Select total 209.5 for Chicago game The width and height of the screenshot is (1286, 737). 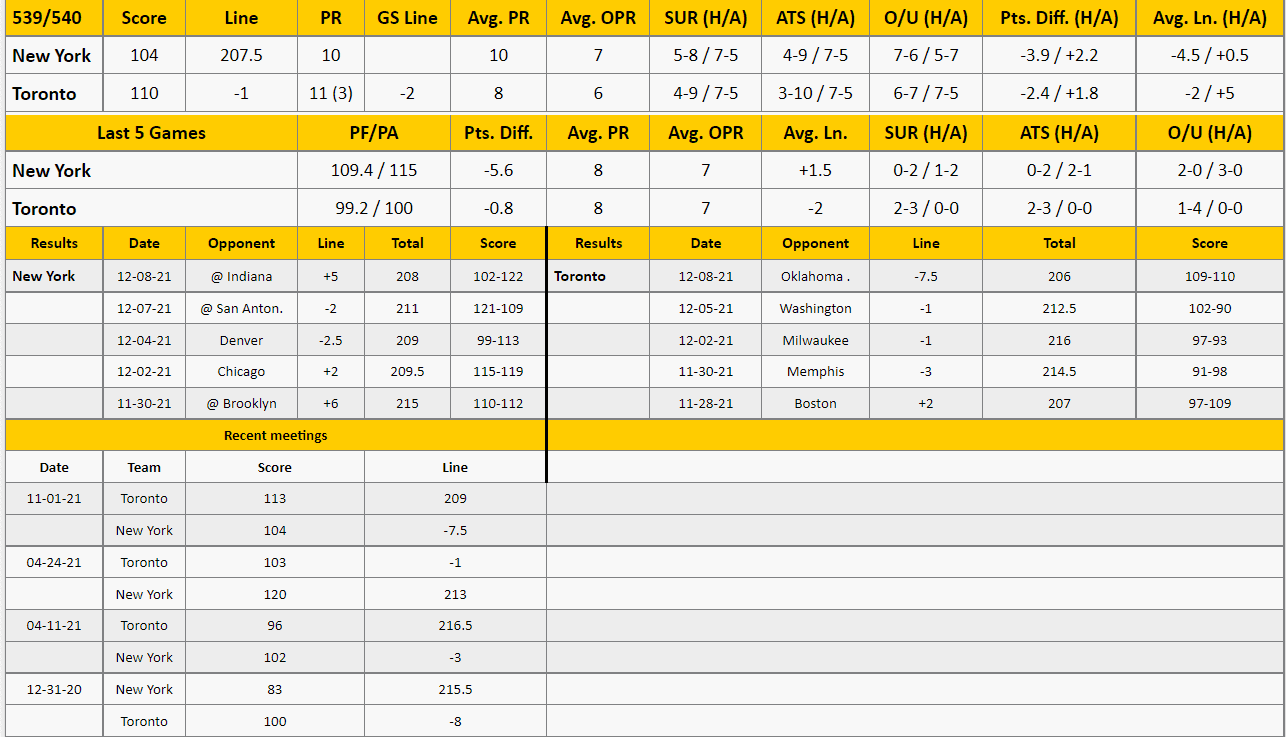(407, 372)
